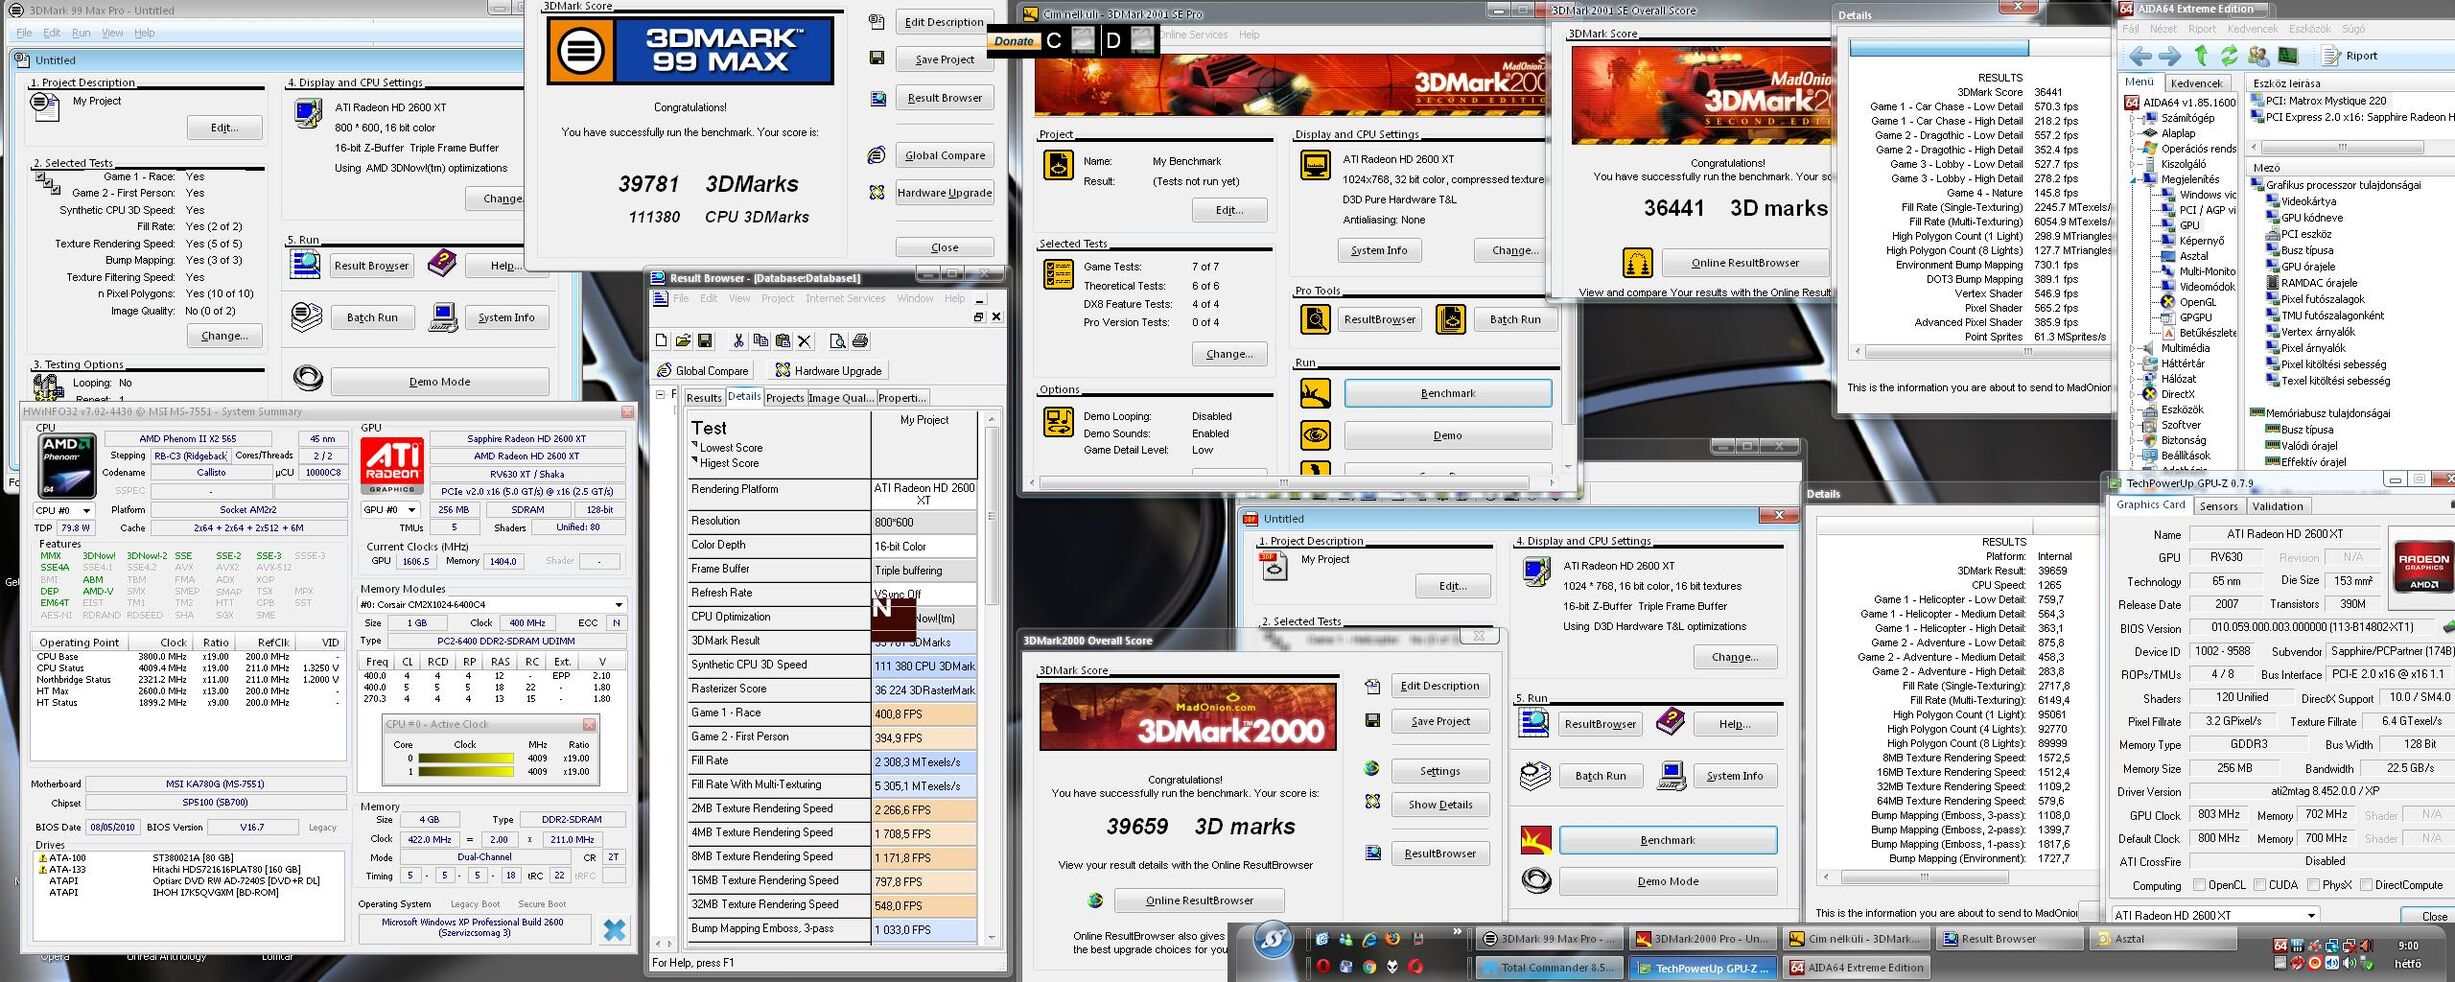Click HWiNFO blue X close icon

[x=614, y=930]
